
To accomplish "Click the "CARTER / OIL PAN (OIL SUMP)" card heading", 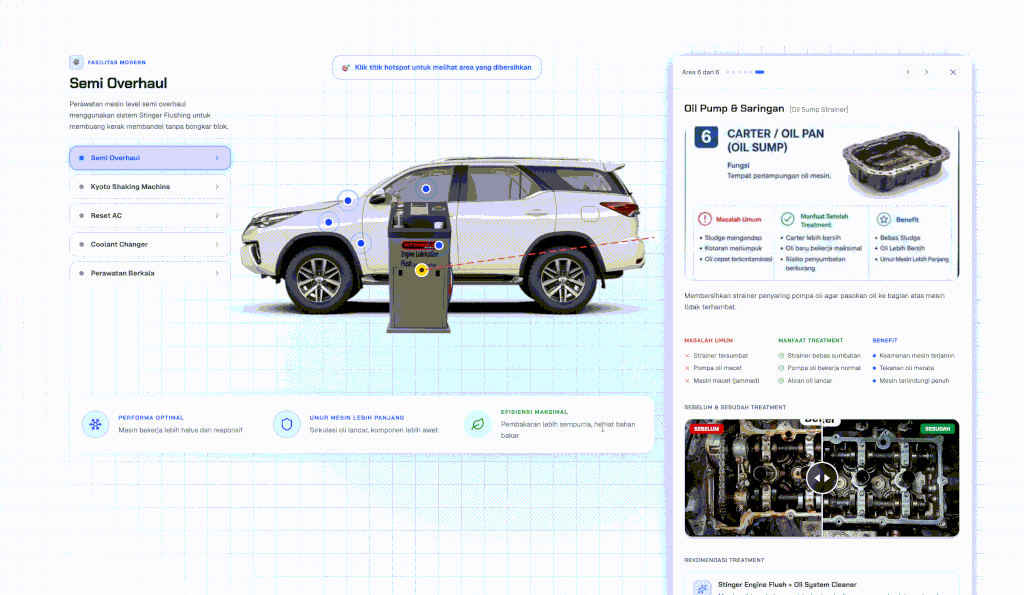I will click(775, 140).
